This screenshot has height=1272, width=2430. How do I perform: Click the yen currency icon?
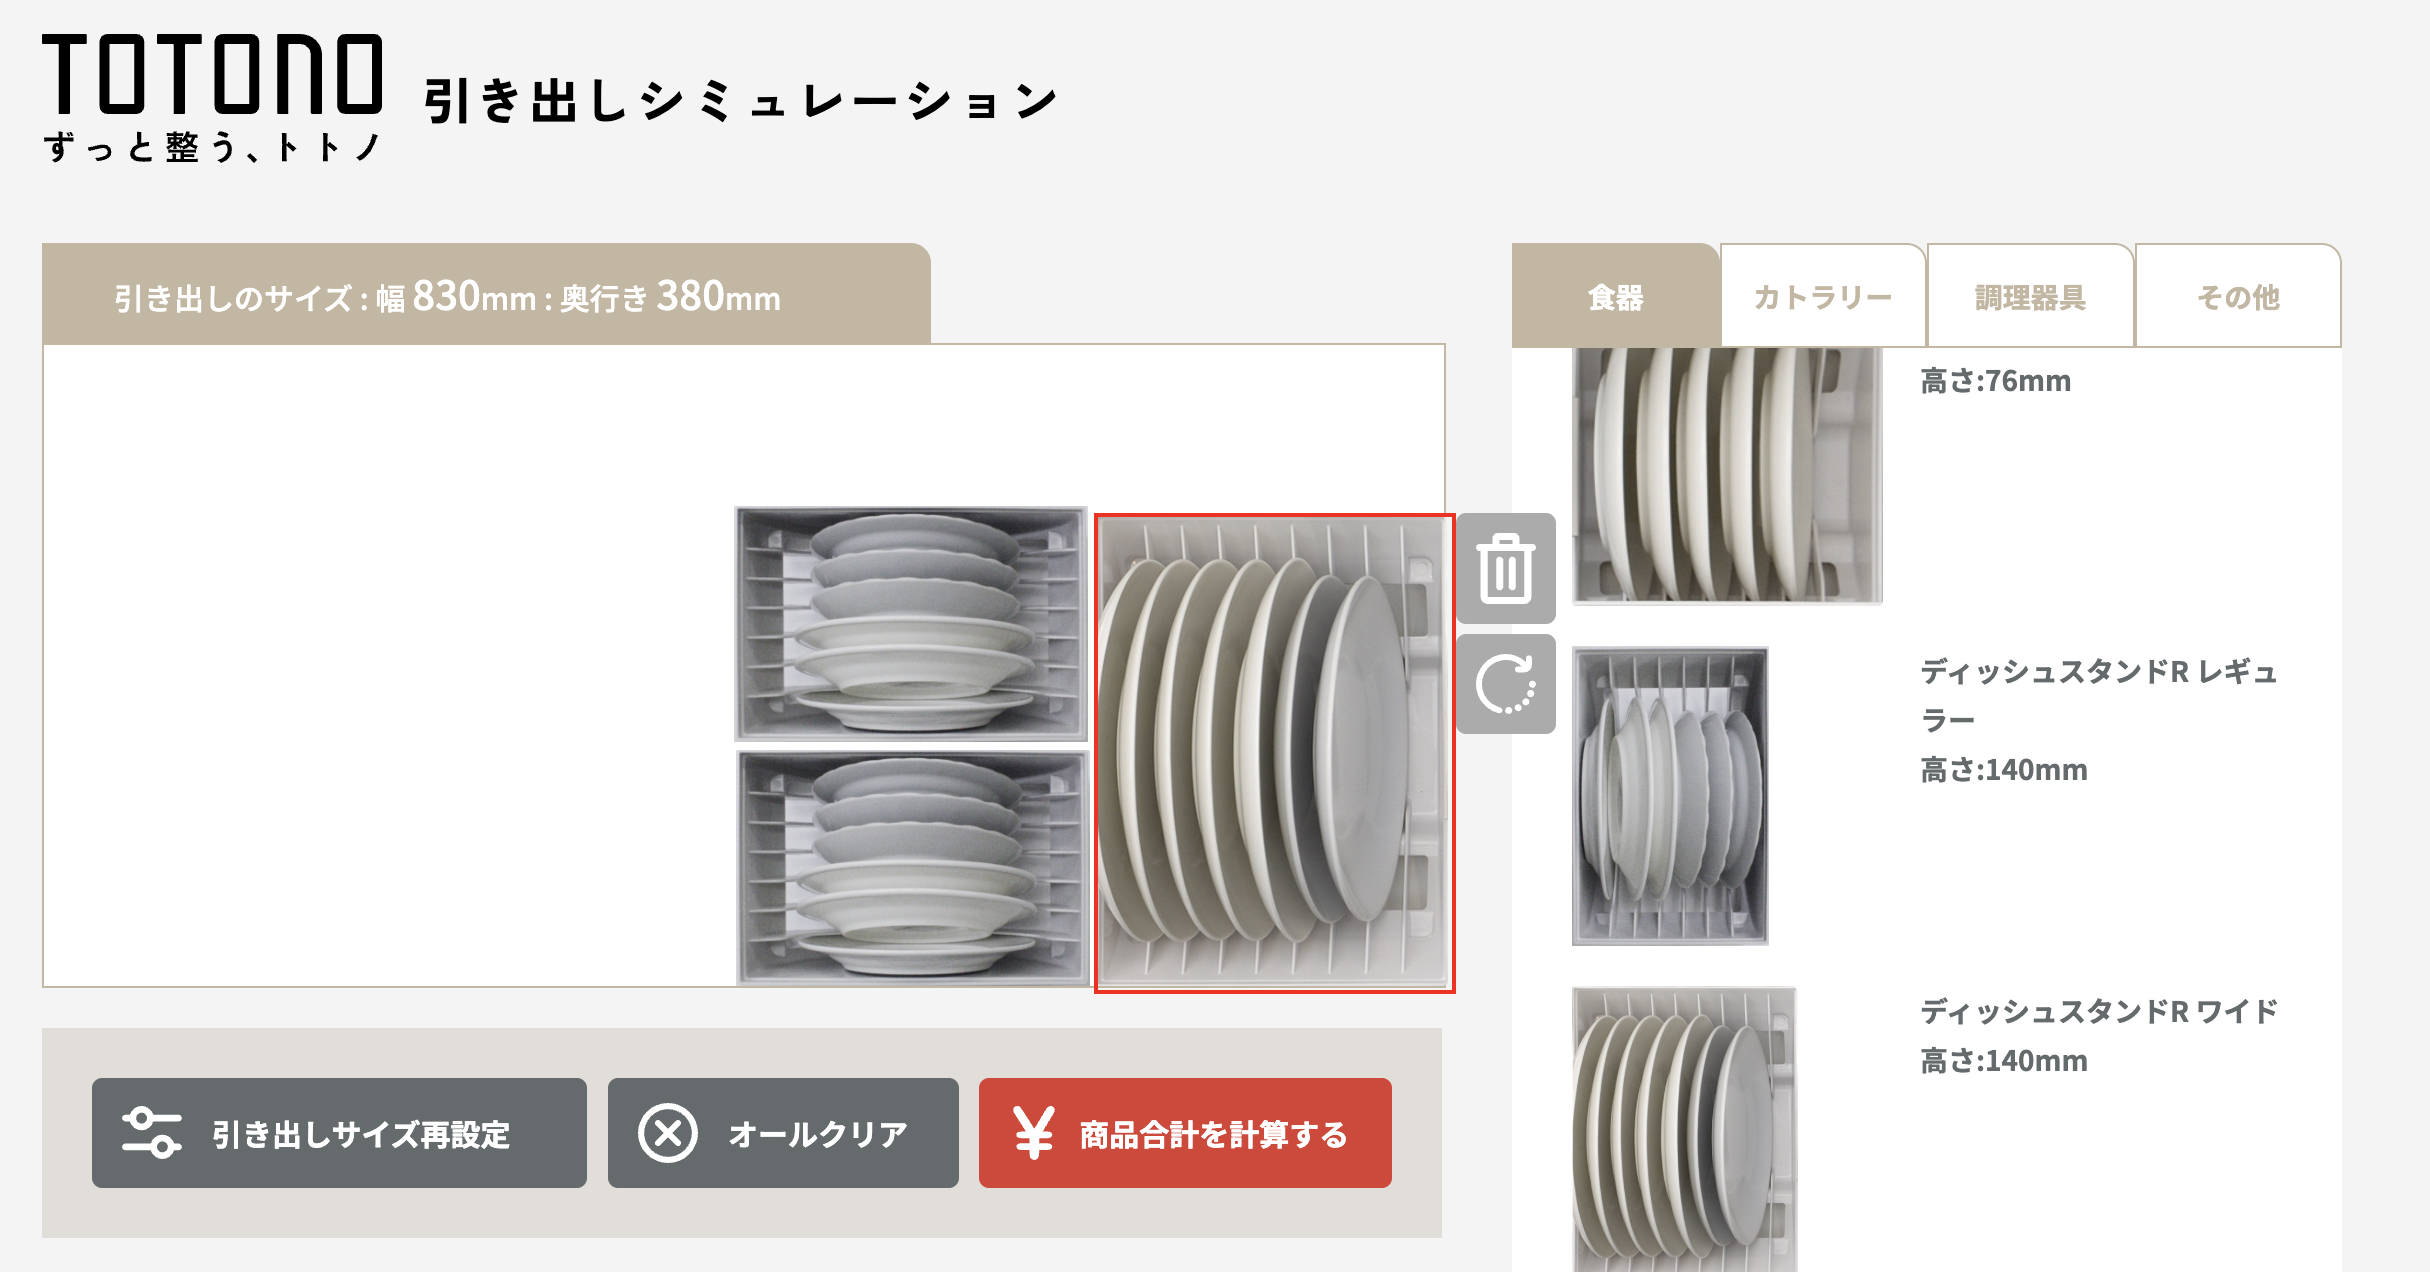[x=1033, y=1133]
